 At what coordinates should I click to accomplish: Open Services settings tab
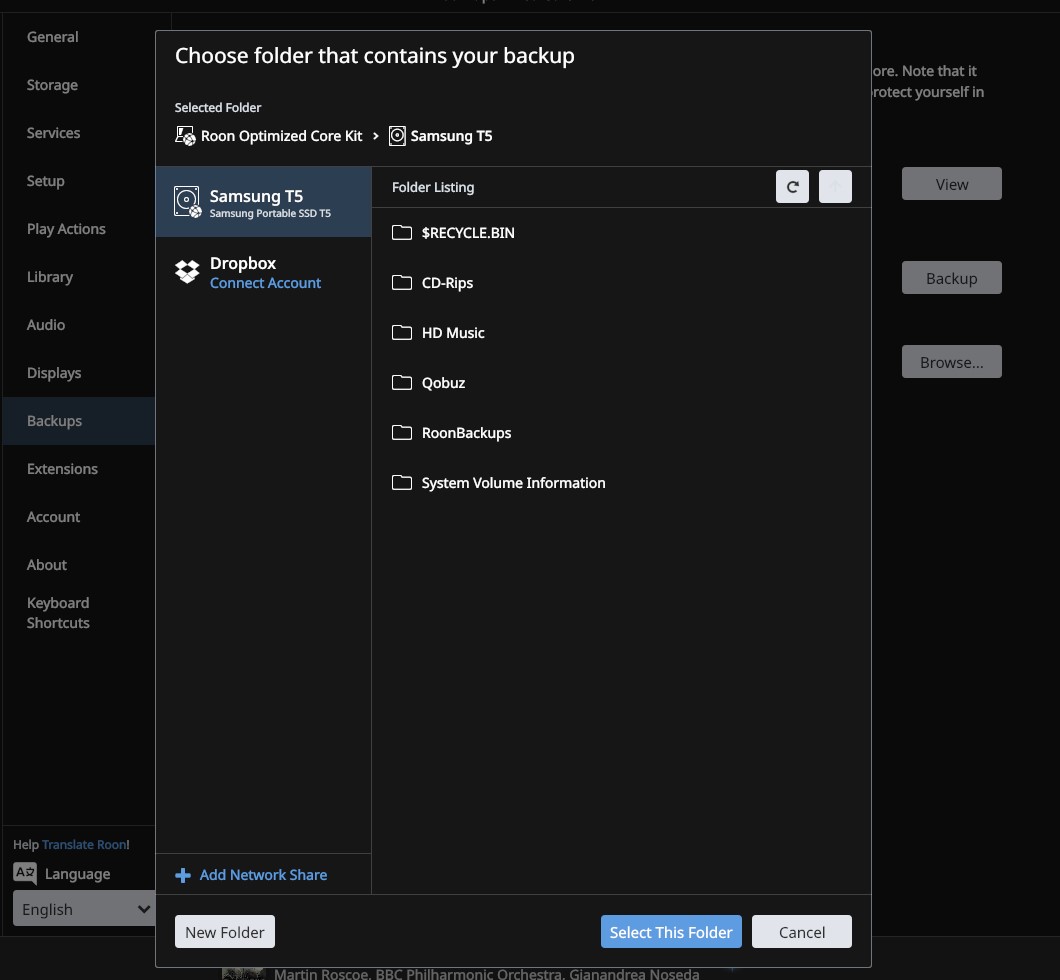[53, 133]
